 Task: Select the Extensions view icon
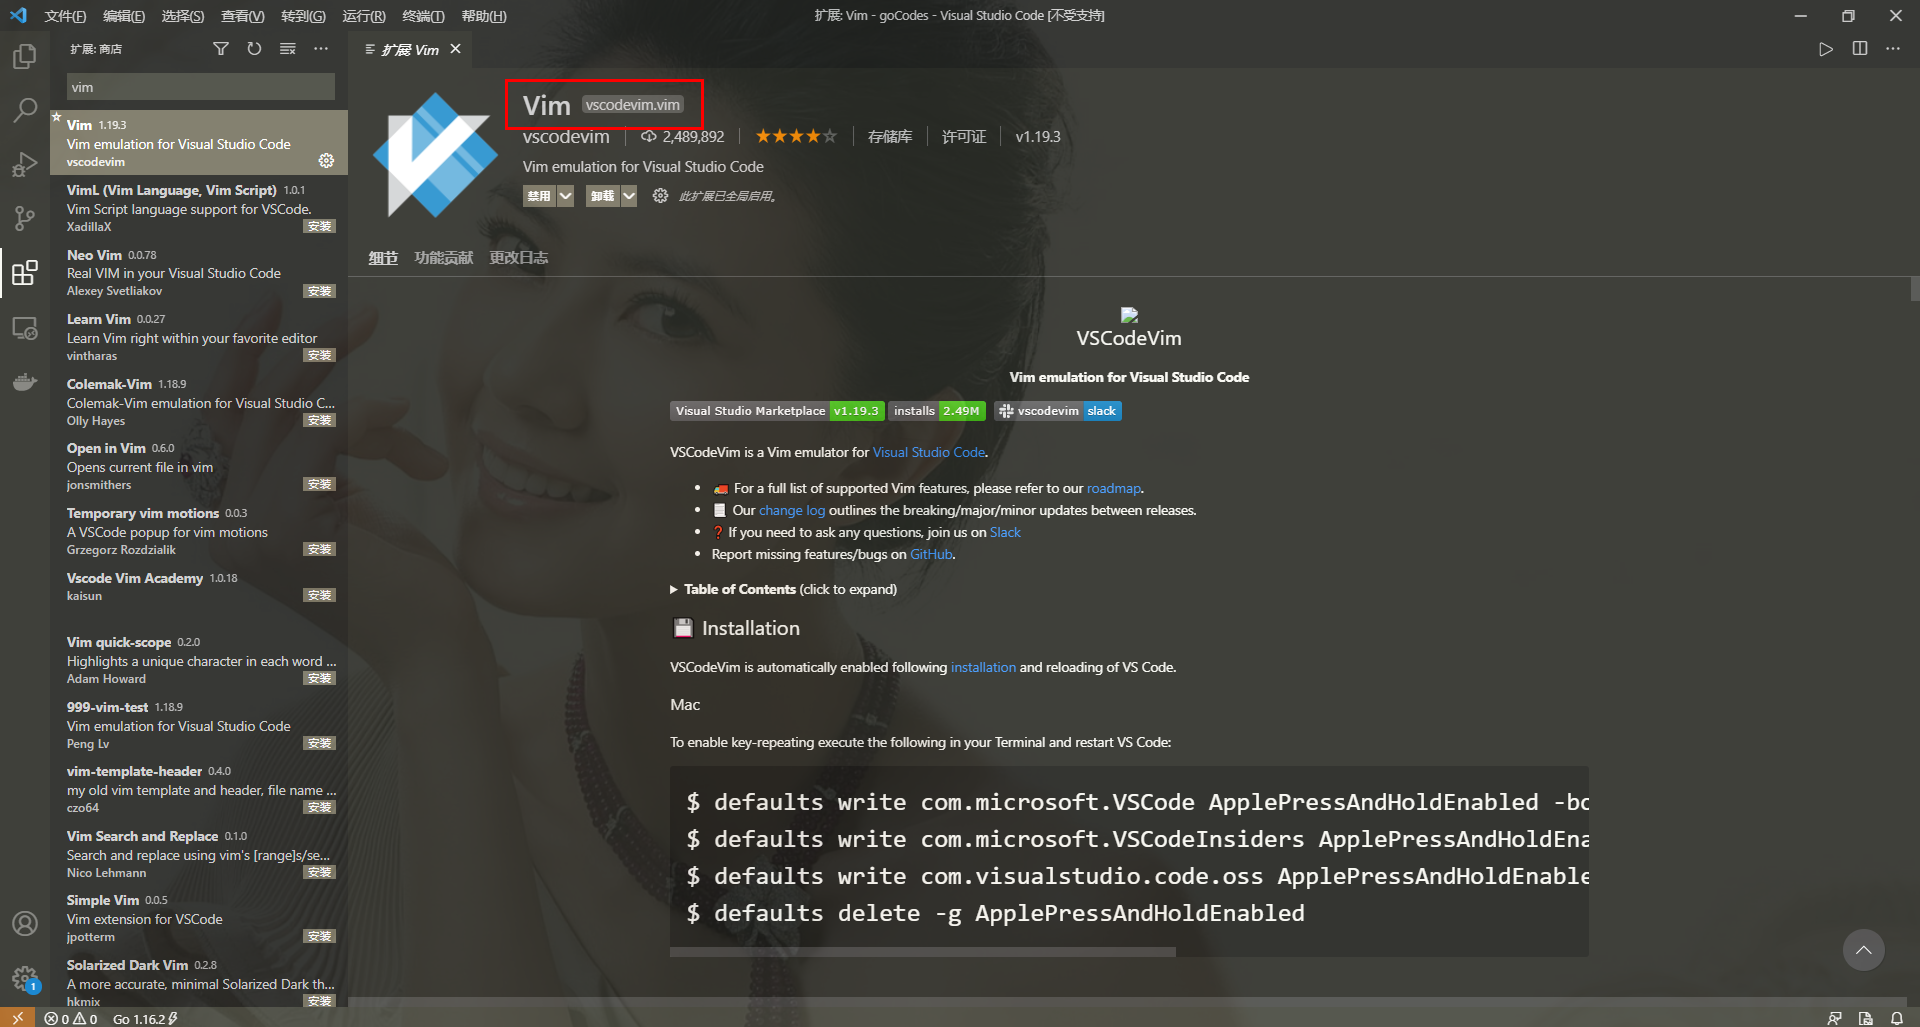click(x=24, y=272)
